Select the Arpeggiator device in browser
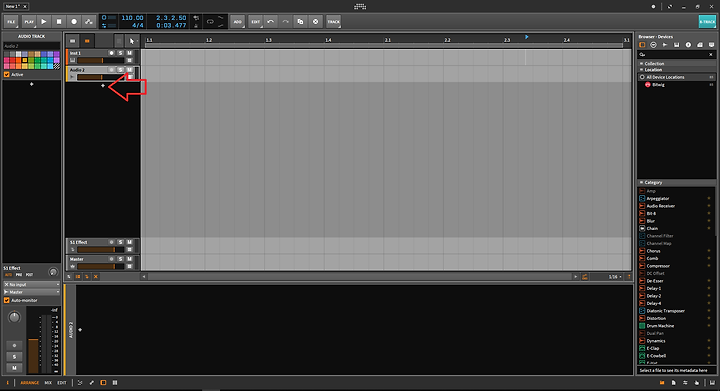720x391 pixels. [675, 199]
